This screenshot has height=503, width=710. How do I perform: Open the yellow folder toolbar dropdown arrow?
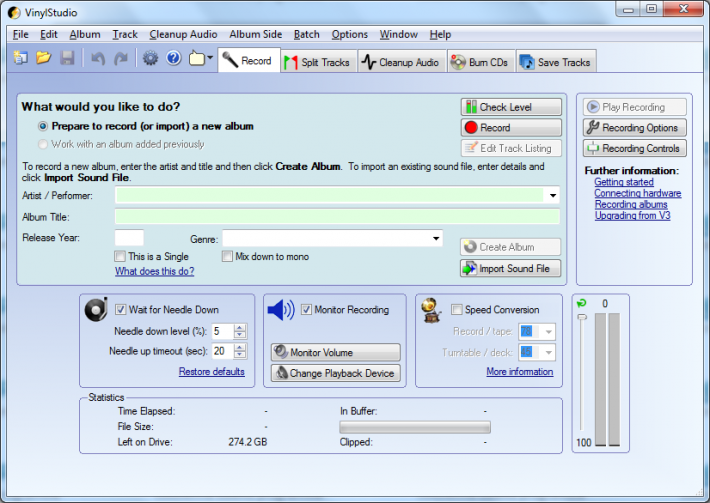(210, 58)
